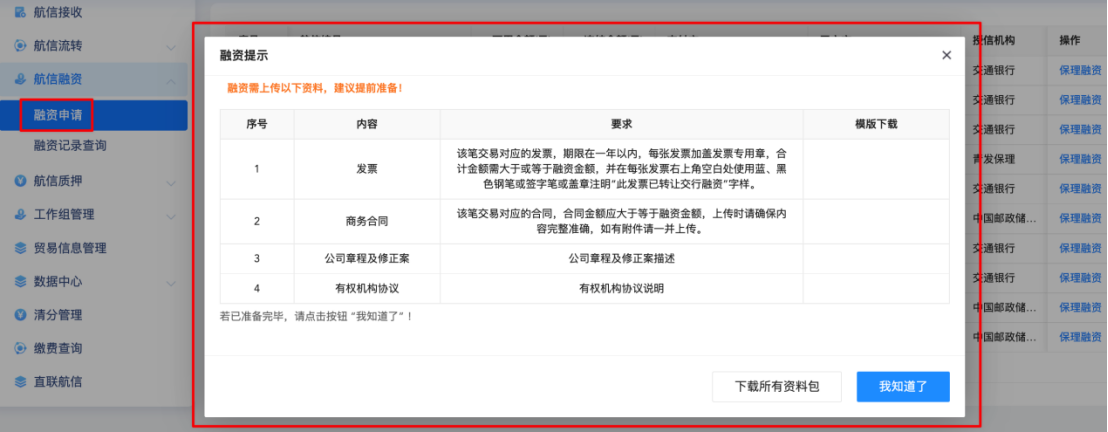Collapse the 航信融资 menu chevron
Screen dimensions: 1108x432
(x=171, y=81)
